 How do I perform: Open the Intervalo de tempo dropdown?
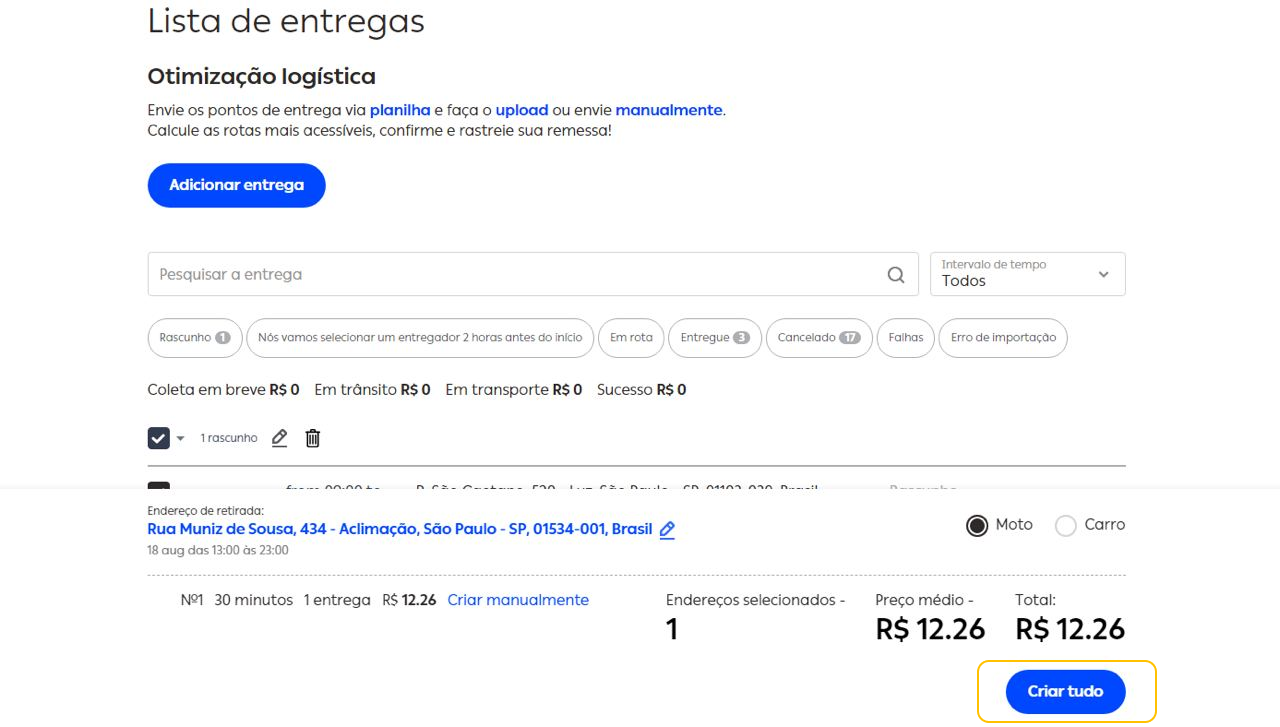[1027, 274]
